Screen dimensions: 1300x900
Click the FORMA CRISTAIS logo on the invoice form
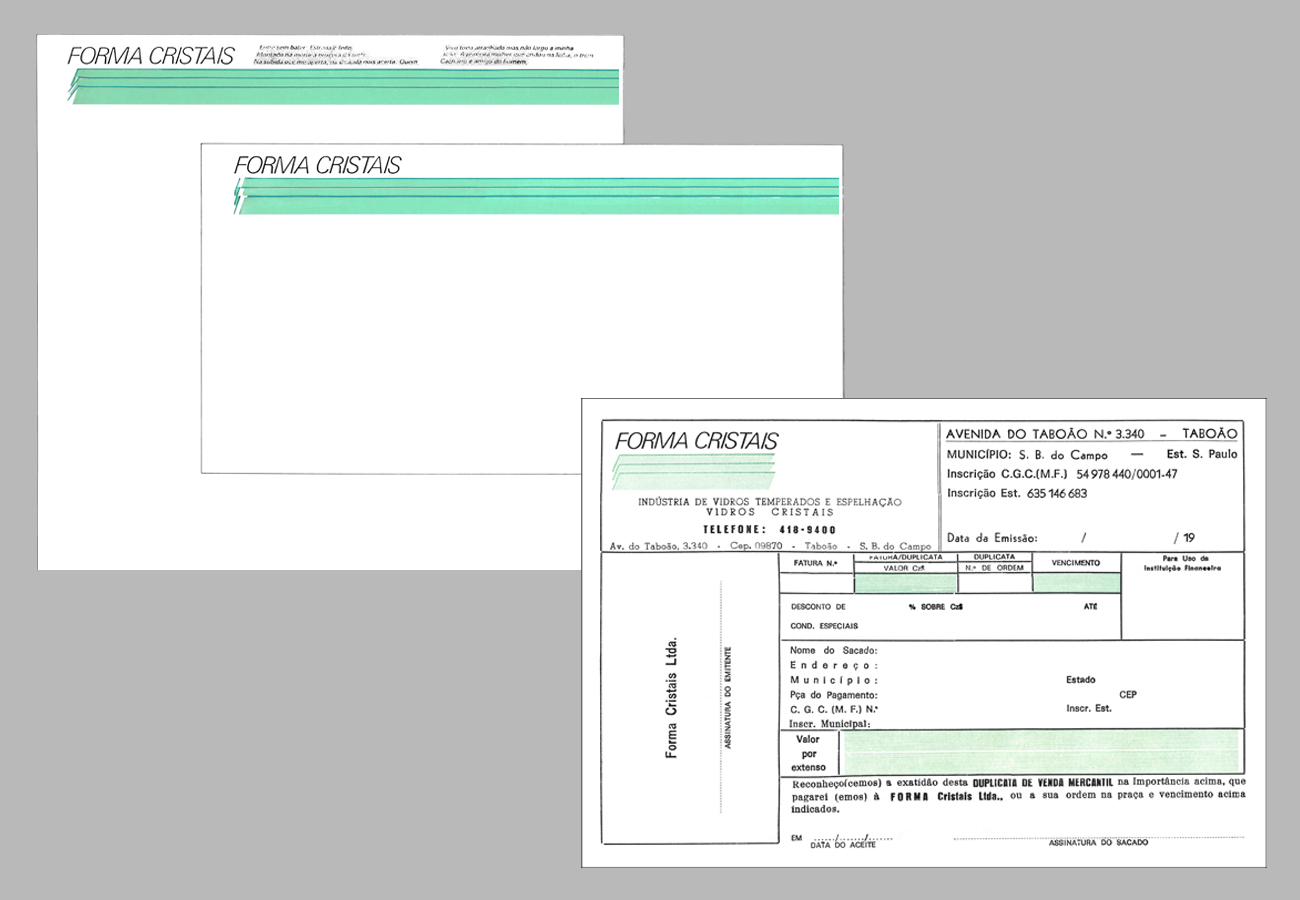click(x=696, y=441)
